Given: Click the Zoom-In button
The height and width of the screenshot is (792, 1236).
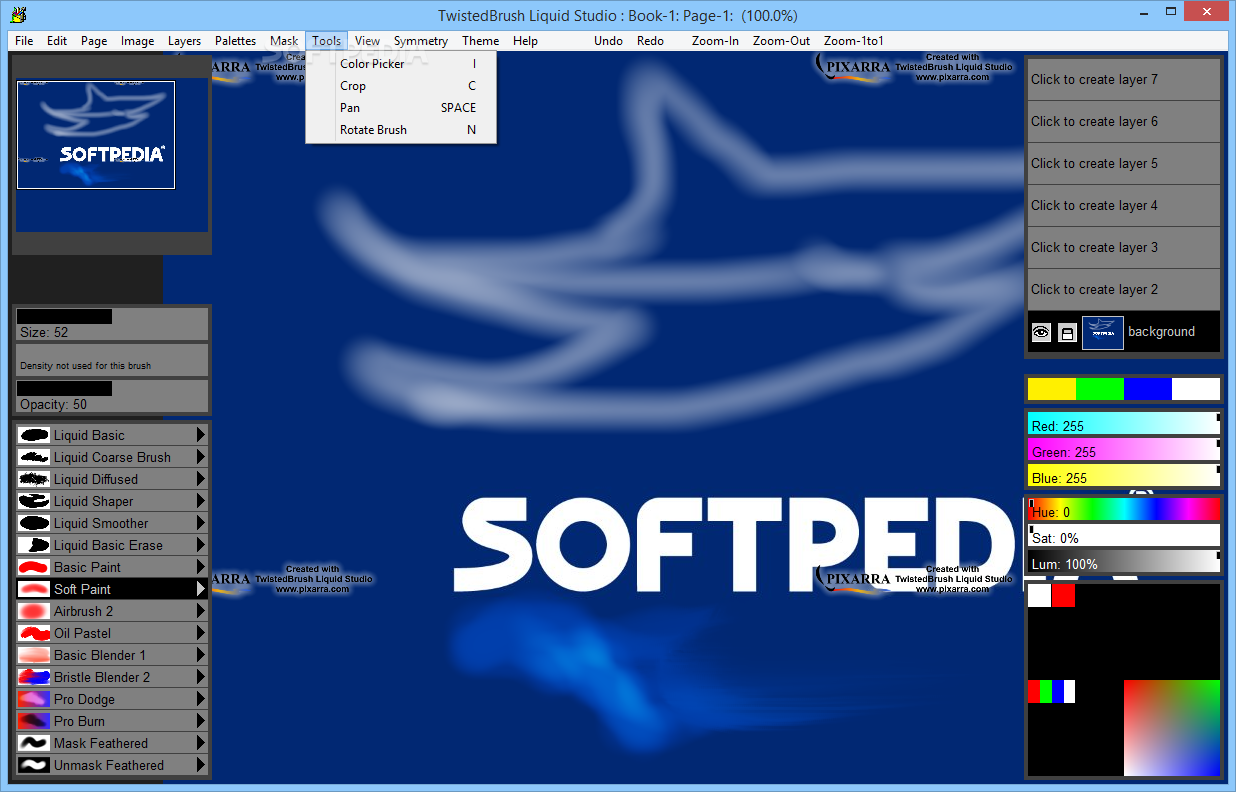Looking at the screenshot, I should click(x=715, y=41).
